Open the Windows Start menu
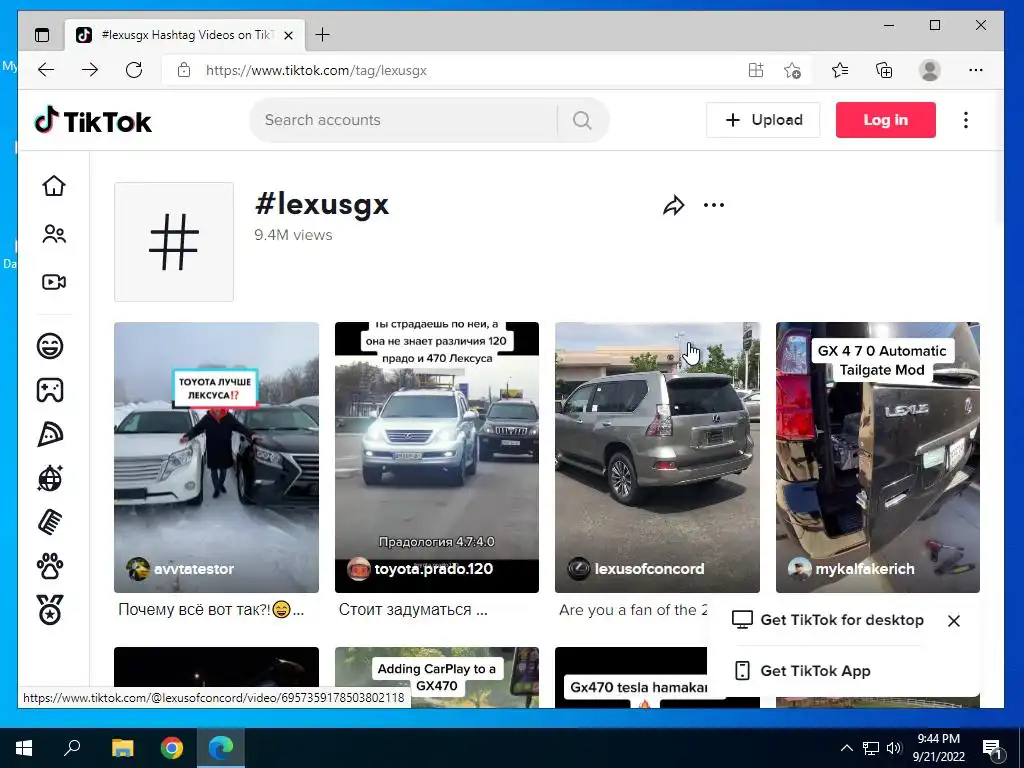This screenshot has width=1024, height=768. 24,748
